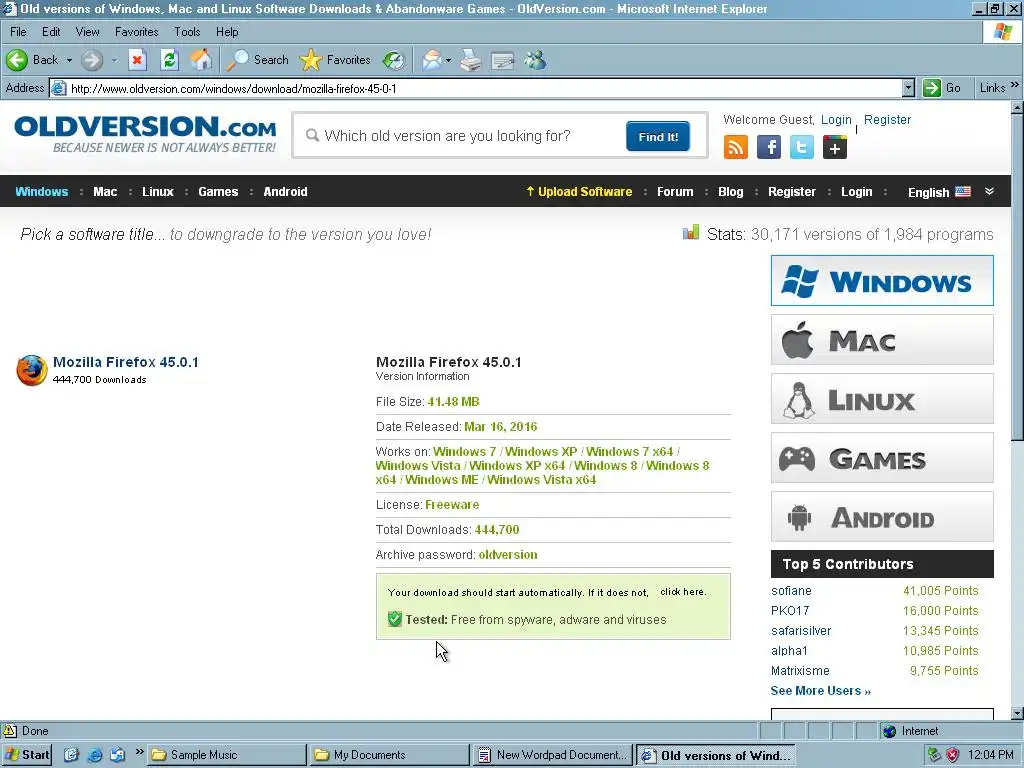Click See More Users link
The width and height of the screenshot is (1024, 768).
tap(820, 690)
